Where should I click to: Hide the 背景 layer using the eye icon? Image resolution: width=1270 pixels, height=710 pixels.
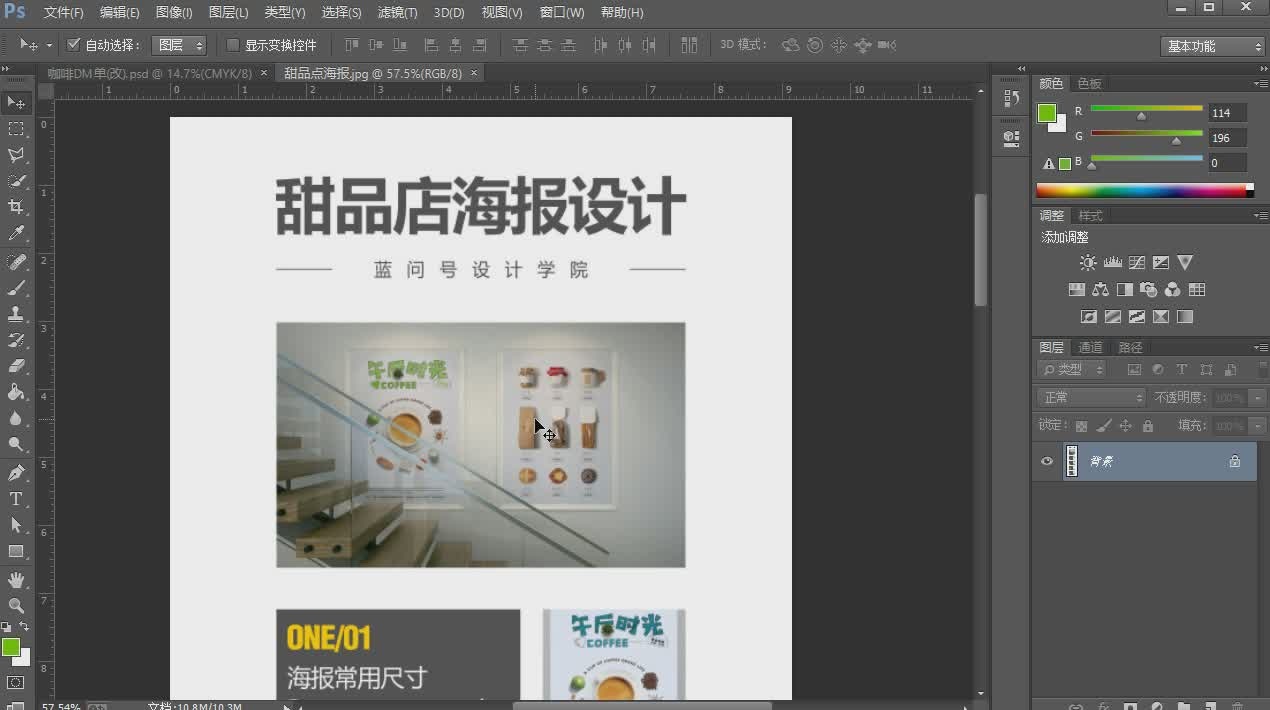point(1047,461)
